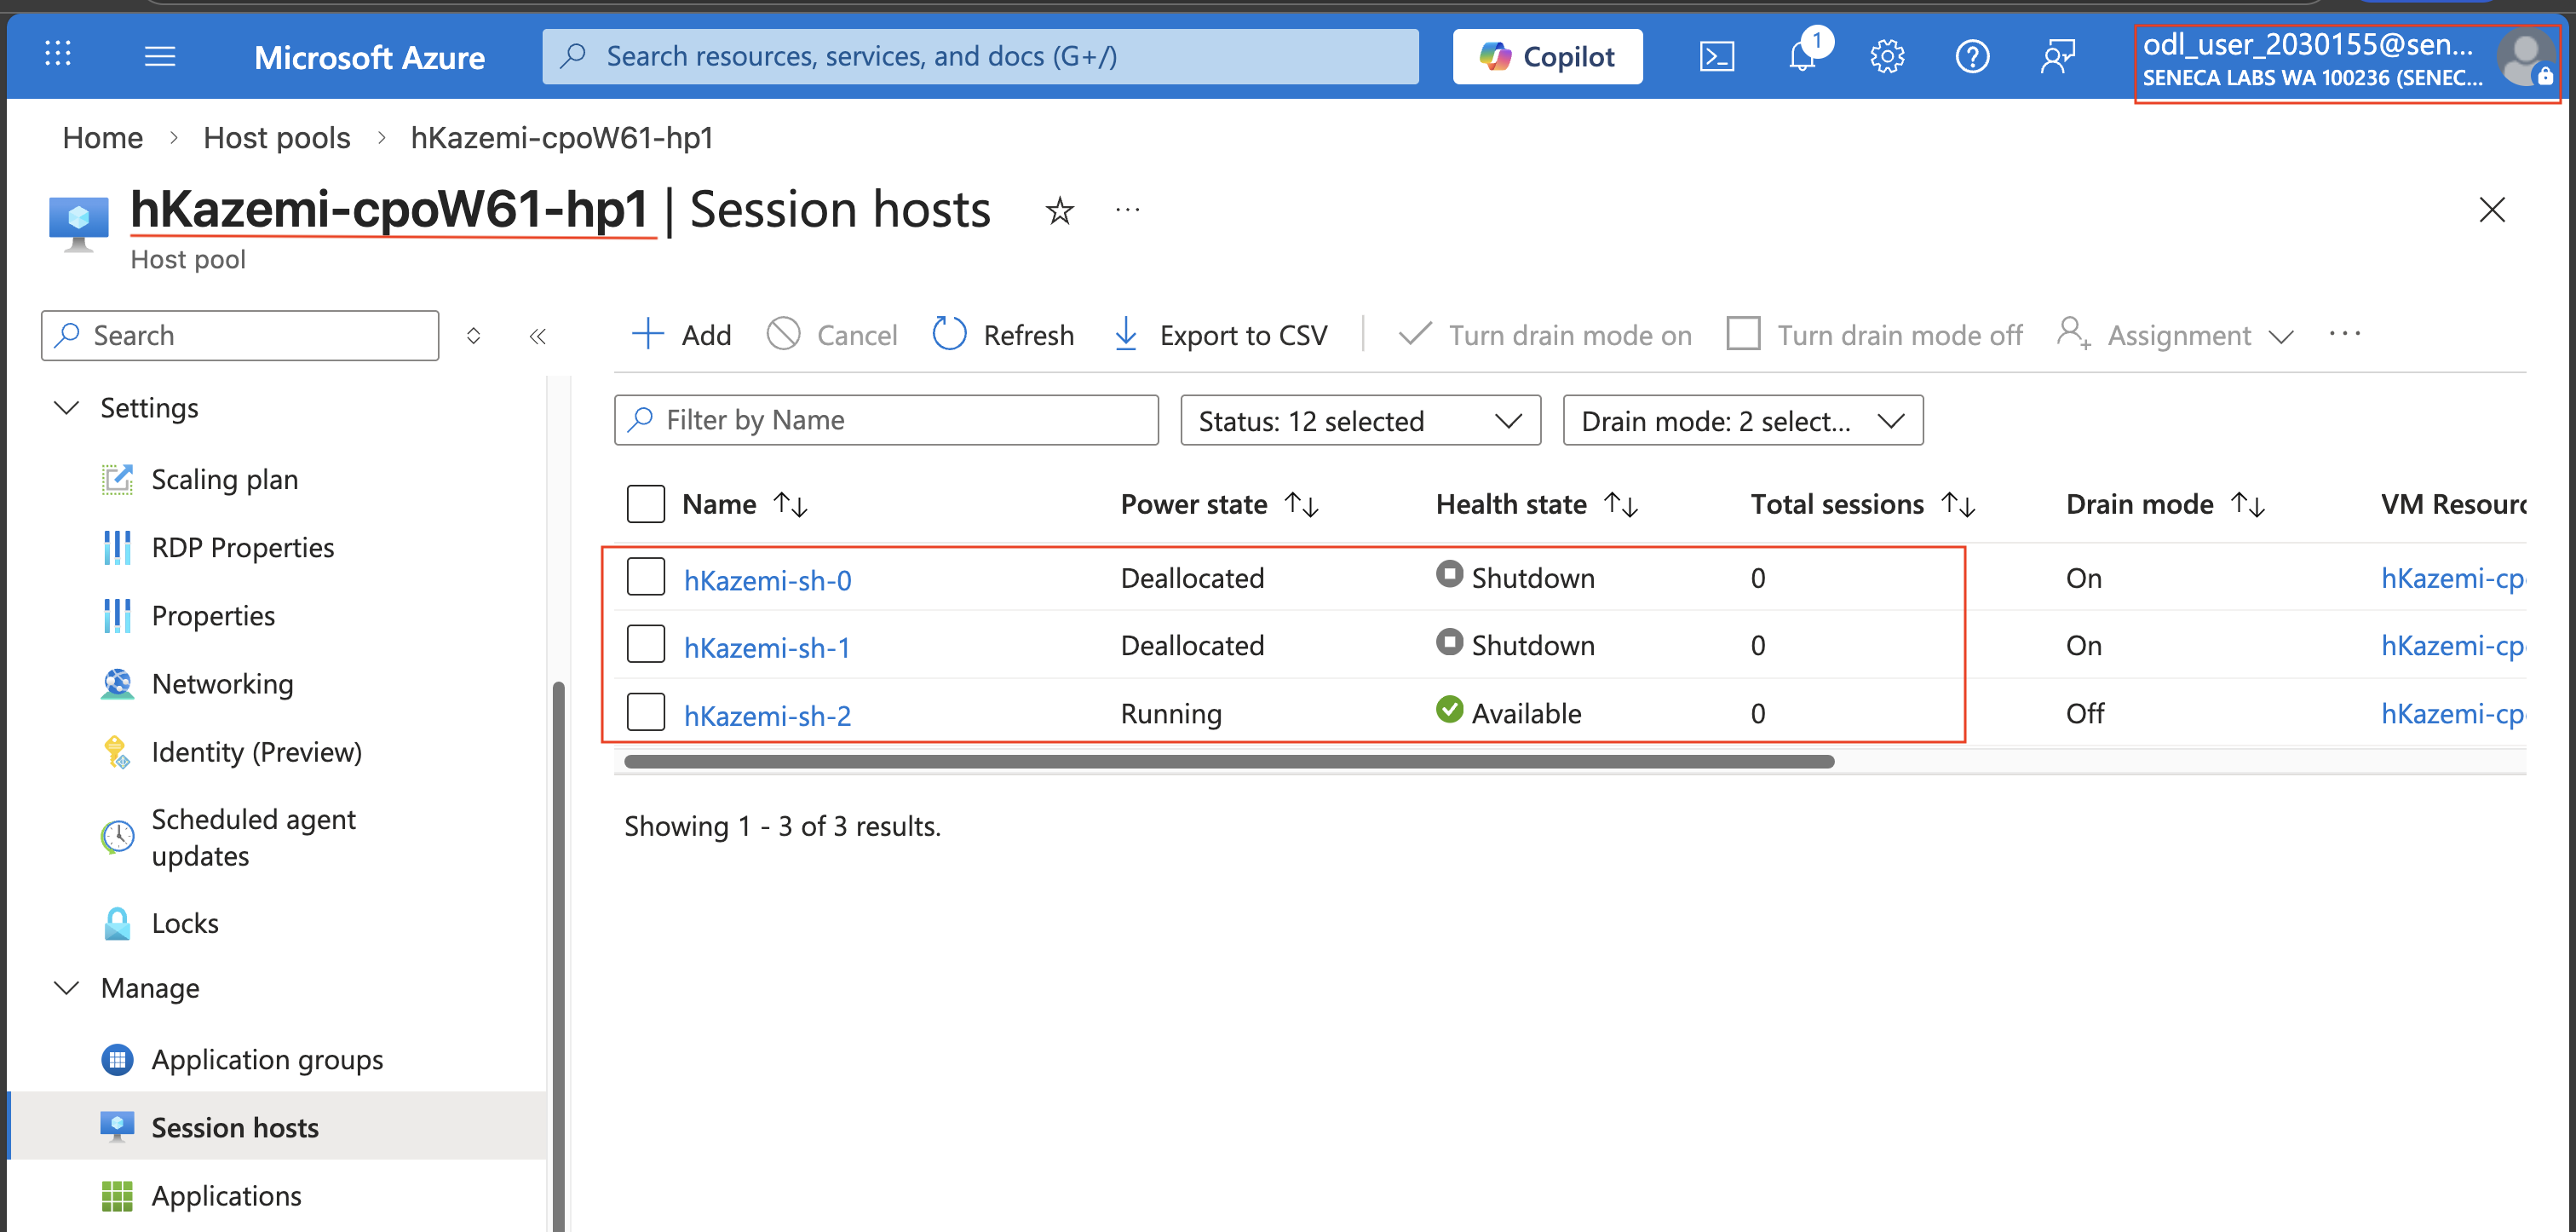This screenshot has width=2576, height=1232.
Task: Open session host hKazemi-sh-1
Action: [767, 648]
